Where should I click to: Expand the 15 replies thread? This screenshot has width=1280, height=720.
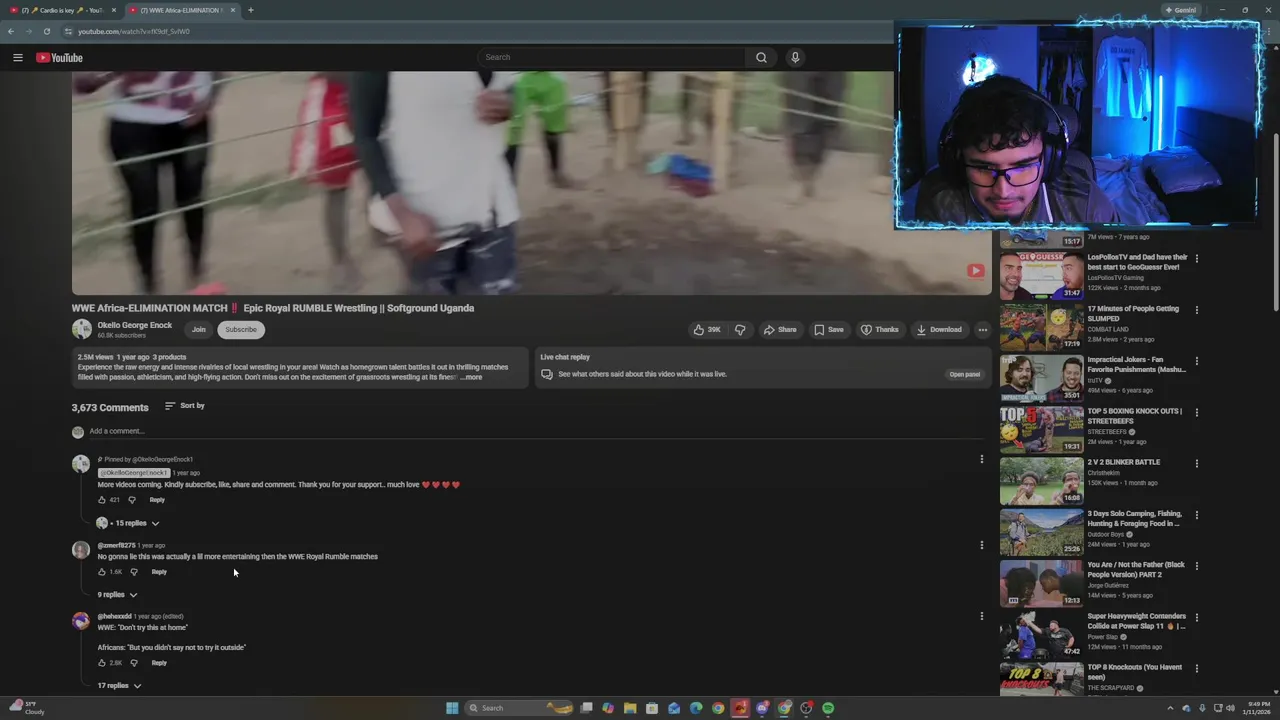click(128, 523)
